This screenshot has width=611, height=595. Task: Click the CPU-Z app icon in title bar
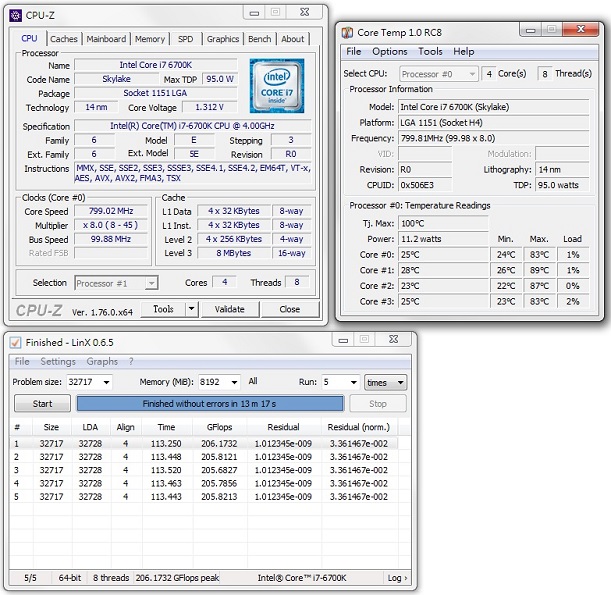(15, 16)
